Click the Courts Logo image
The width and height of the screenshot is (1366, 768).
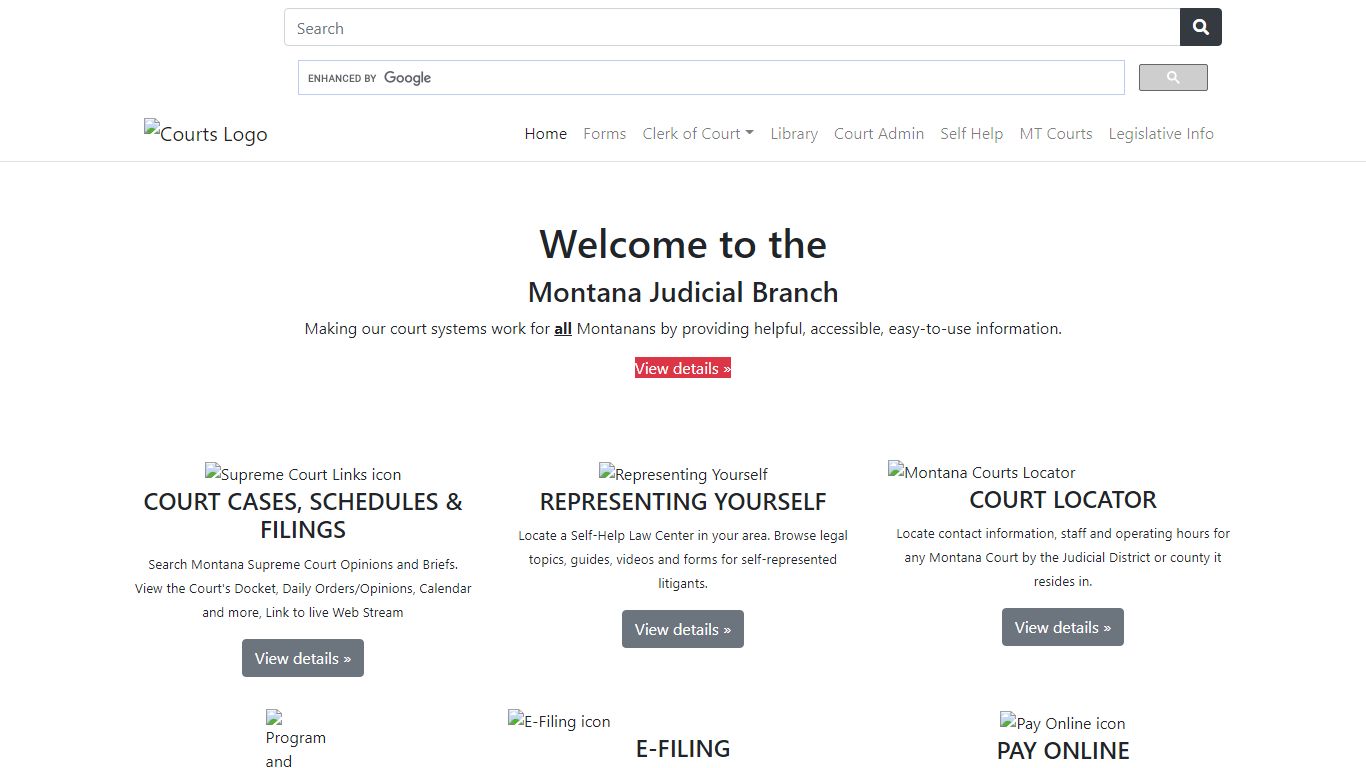click(206, 133)
